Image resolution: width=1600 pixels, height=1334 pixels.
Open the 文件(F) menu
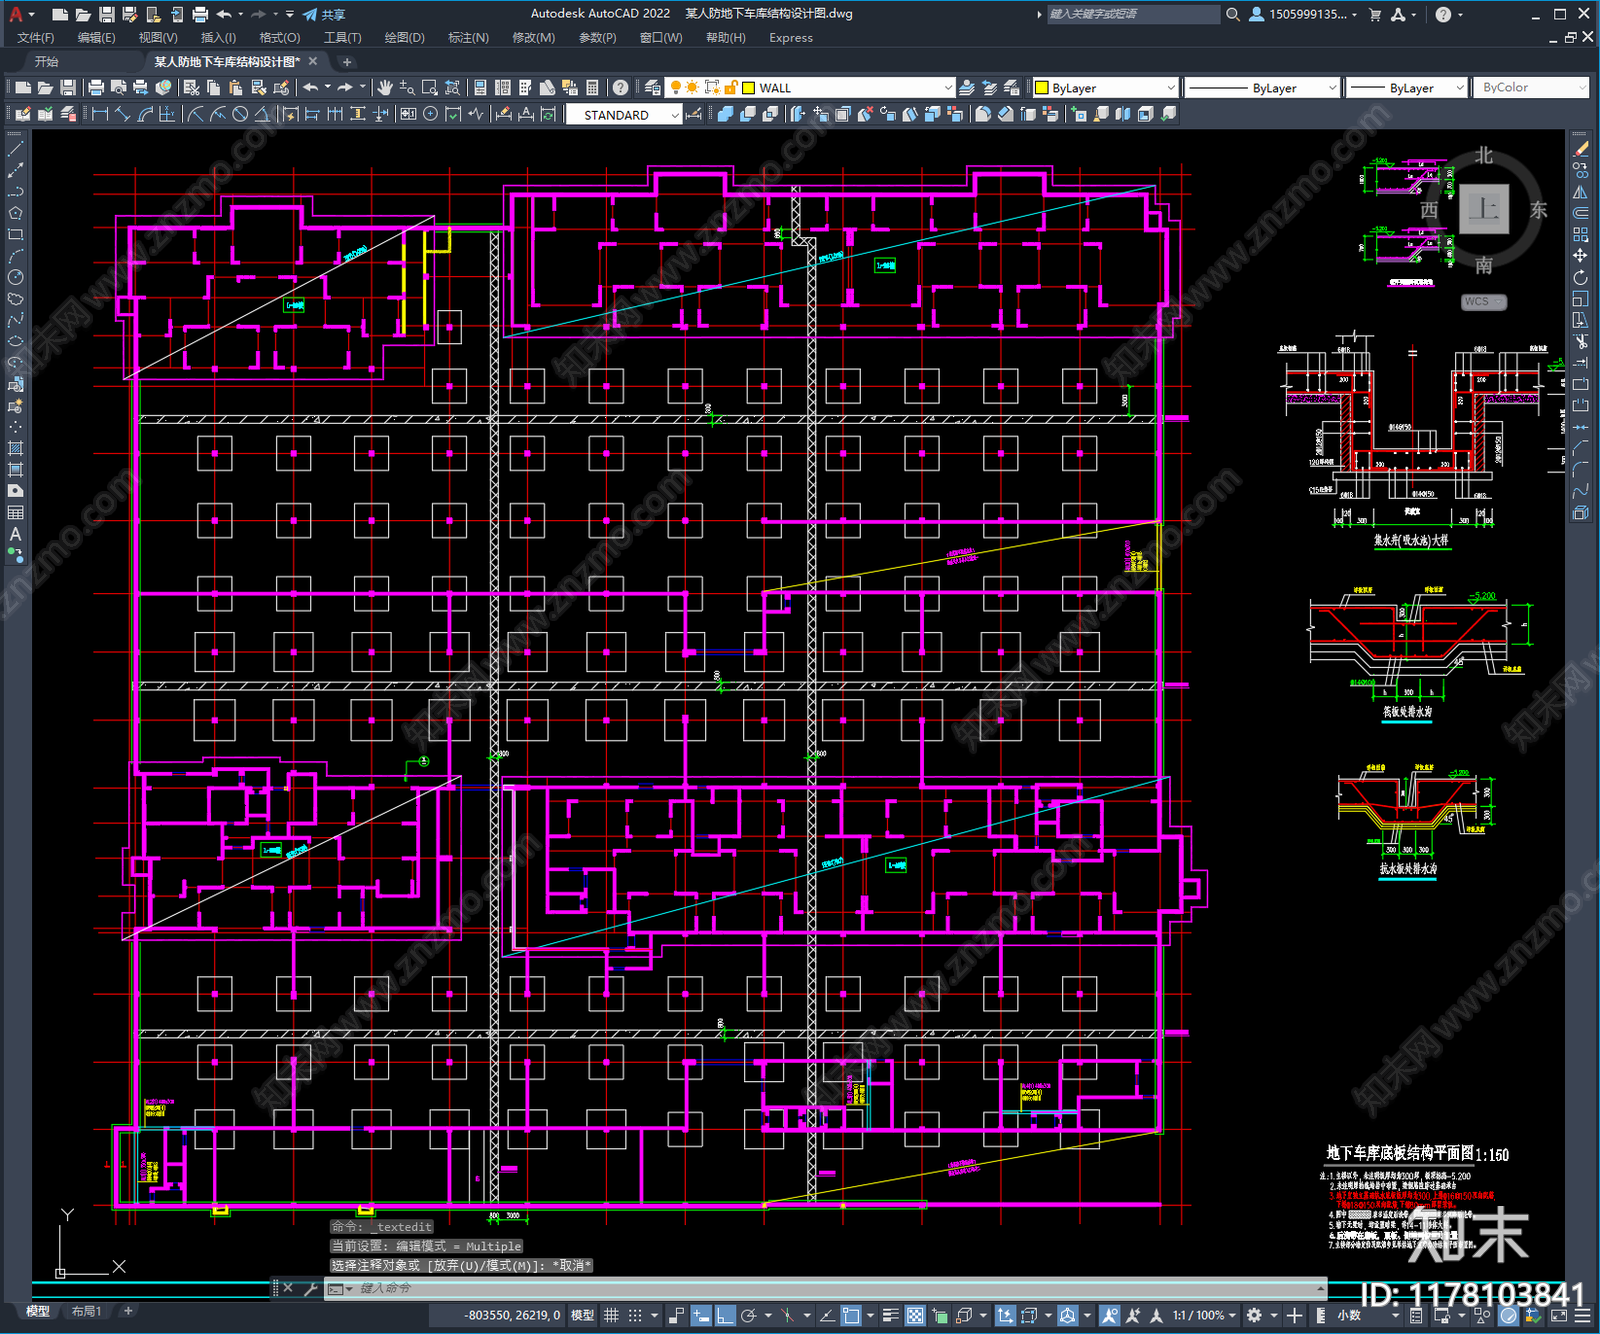click(x=35, y=38)
